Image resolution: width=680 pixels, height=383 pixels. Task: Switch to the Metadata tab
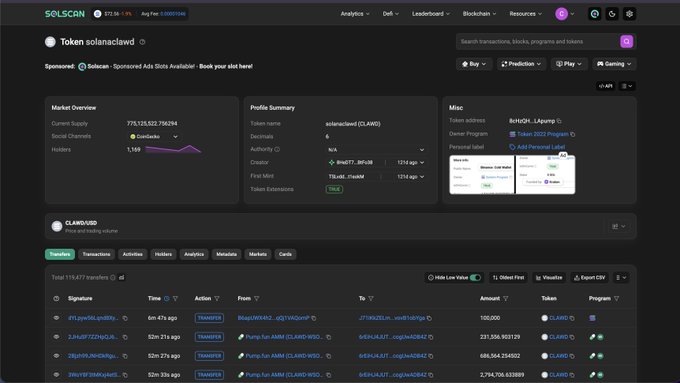tap(226, 254)
